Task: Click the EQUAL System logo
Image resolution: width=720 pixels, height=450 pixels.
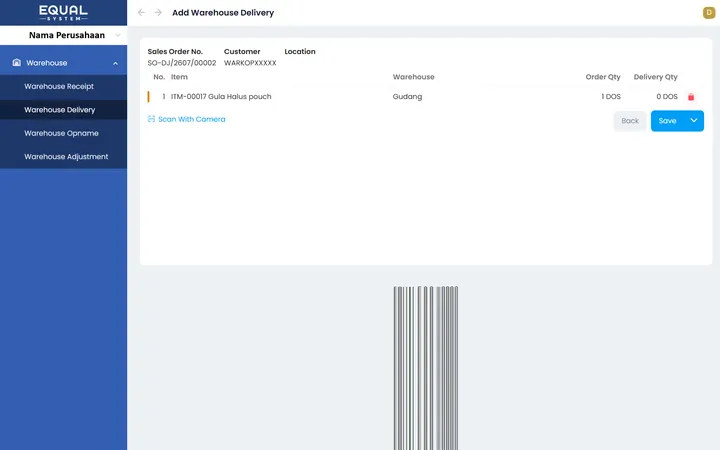Action: pyautogui.click(x=63, y=13)
